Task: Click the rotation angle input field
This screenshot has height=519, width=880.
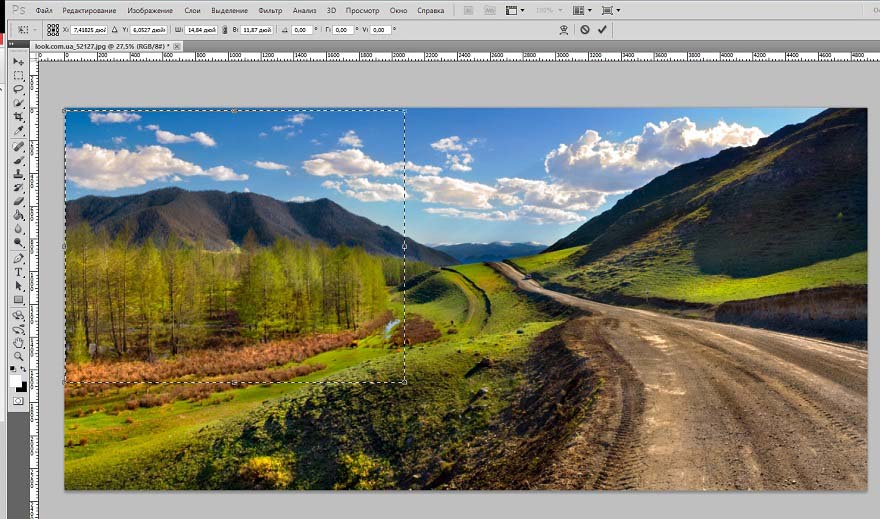Action: click(x=301, y=30)
